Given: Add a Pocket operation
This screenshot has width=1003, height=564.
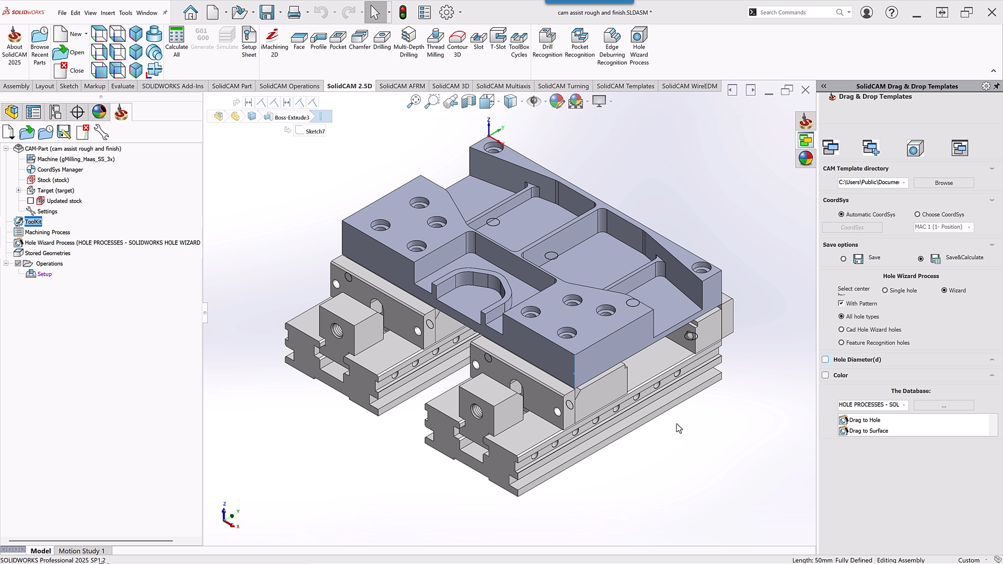Looking at the screenshot, I should [338, 40].
